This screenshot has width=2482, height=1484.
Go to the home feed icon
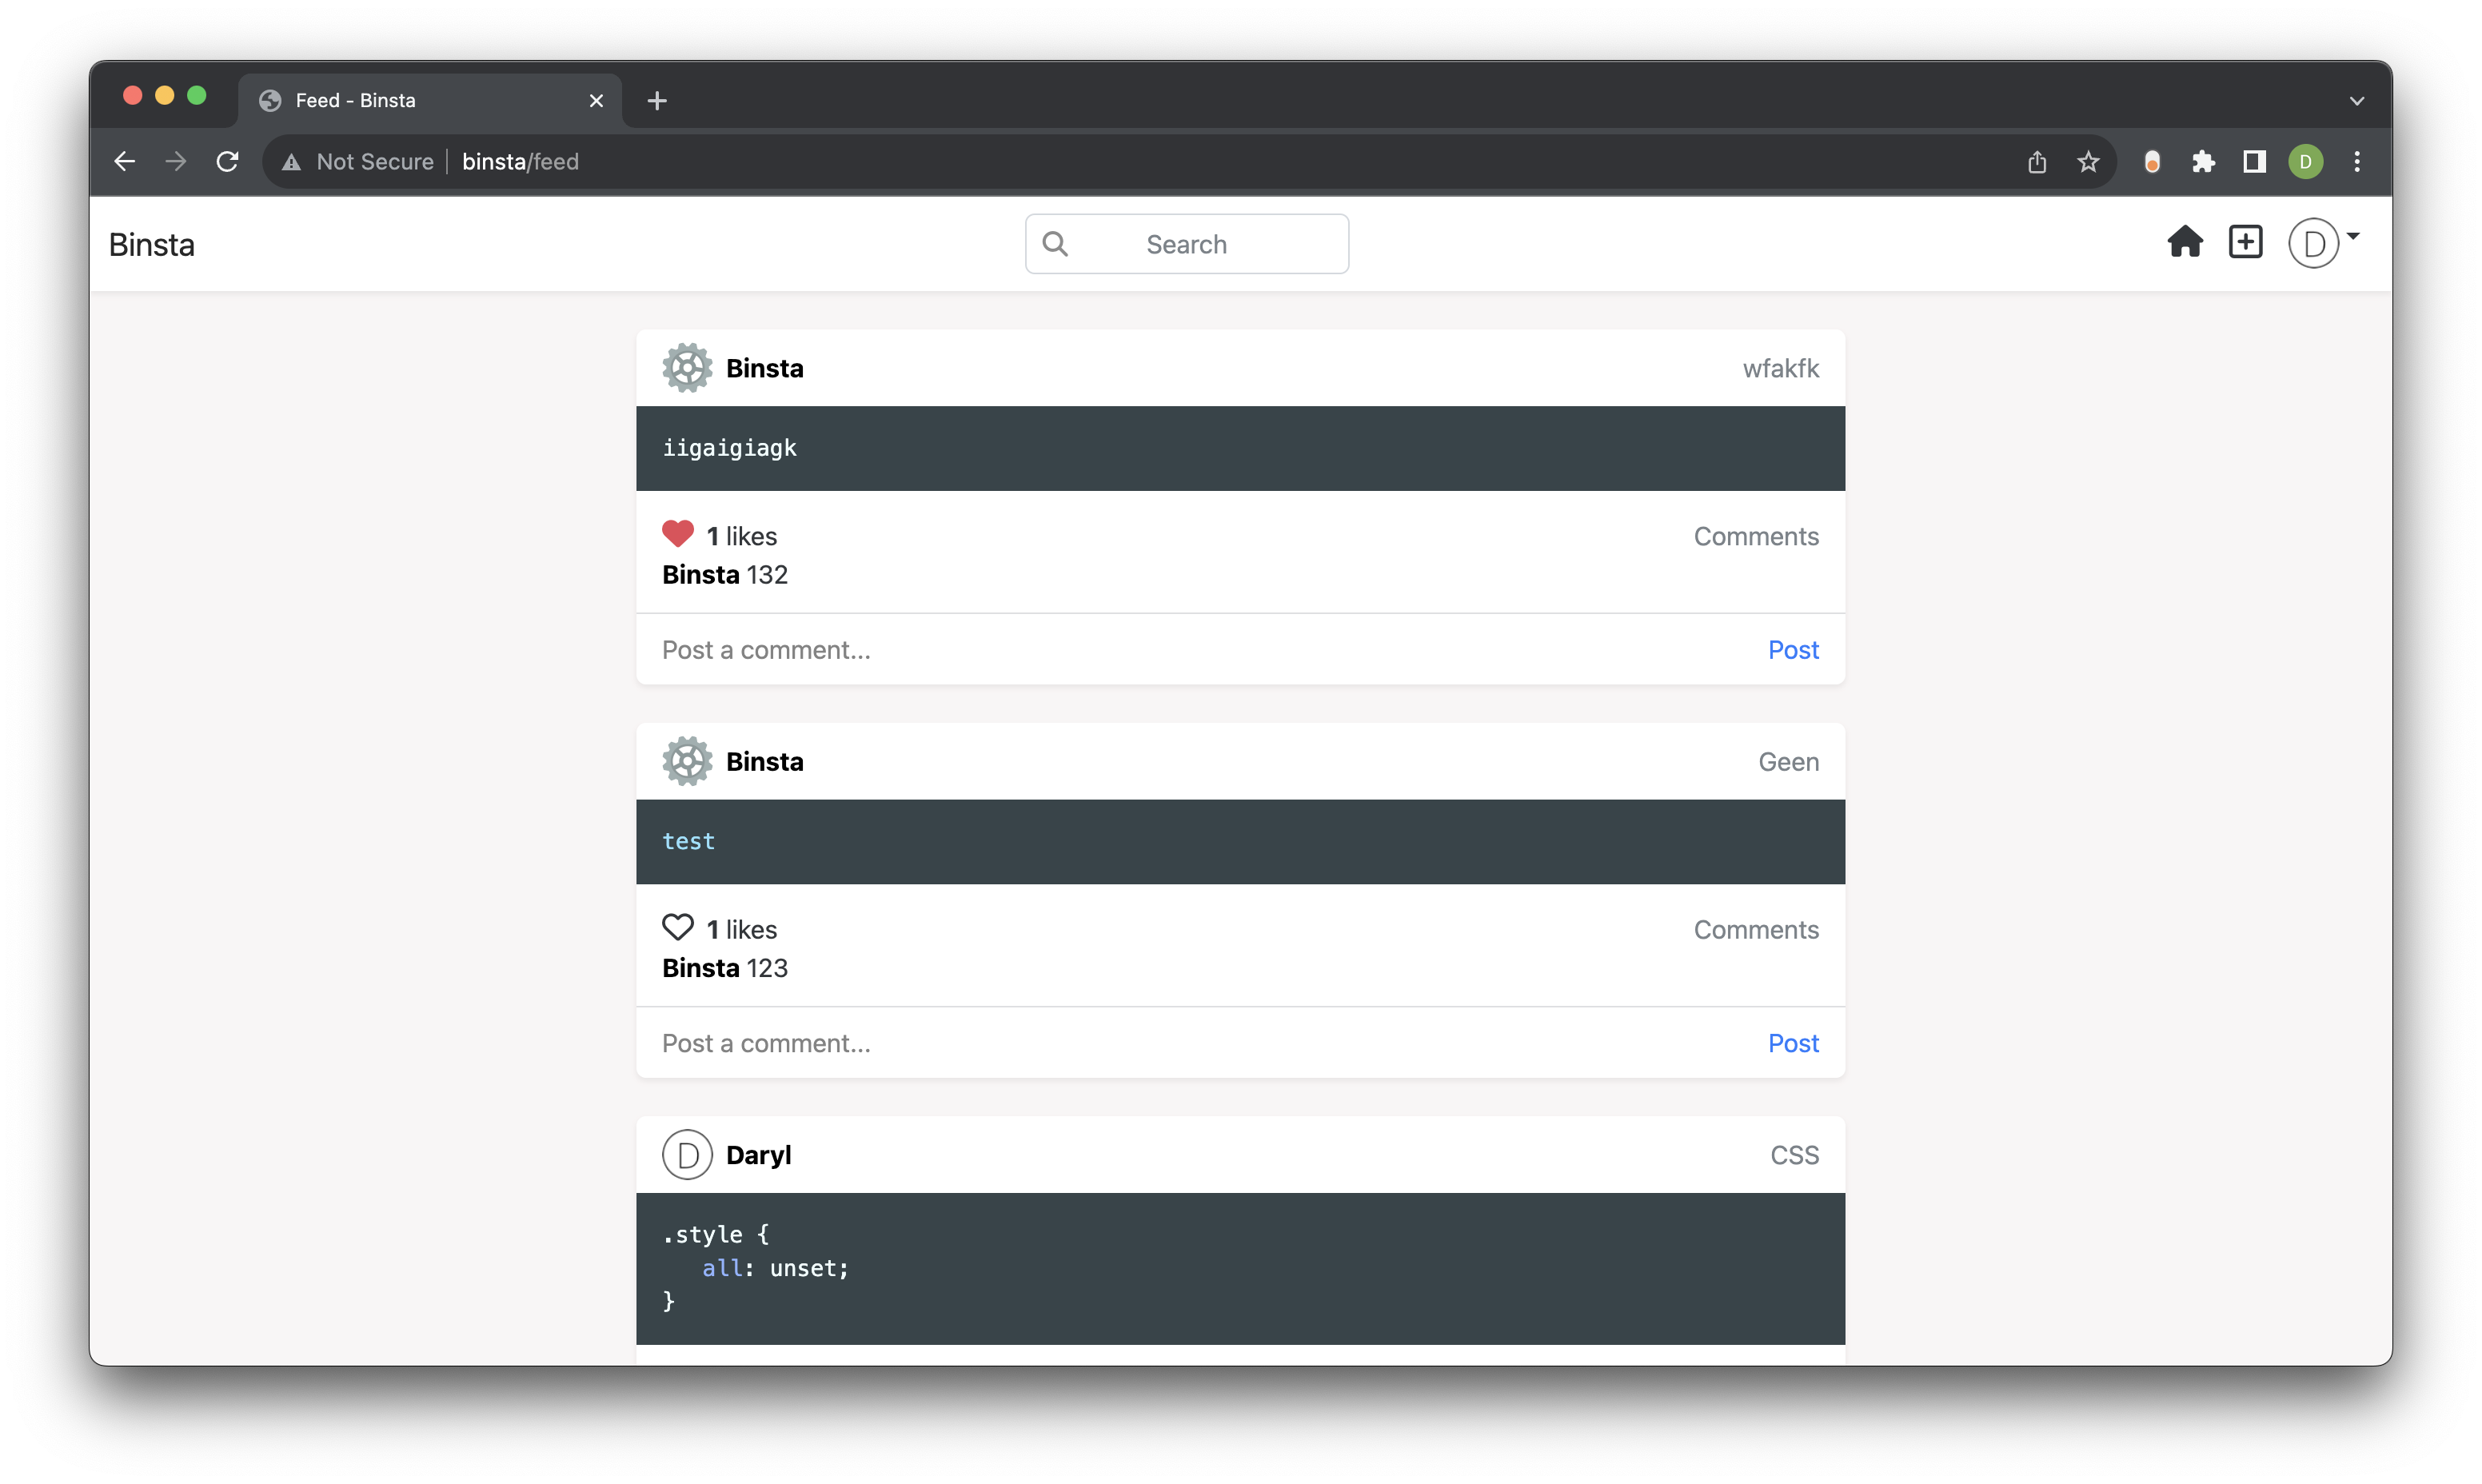[2185, 242]
